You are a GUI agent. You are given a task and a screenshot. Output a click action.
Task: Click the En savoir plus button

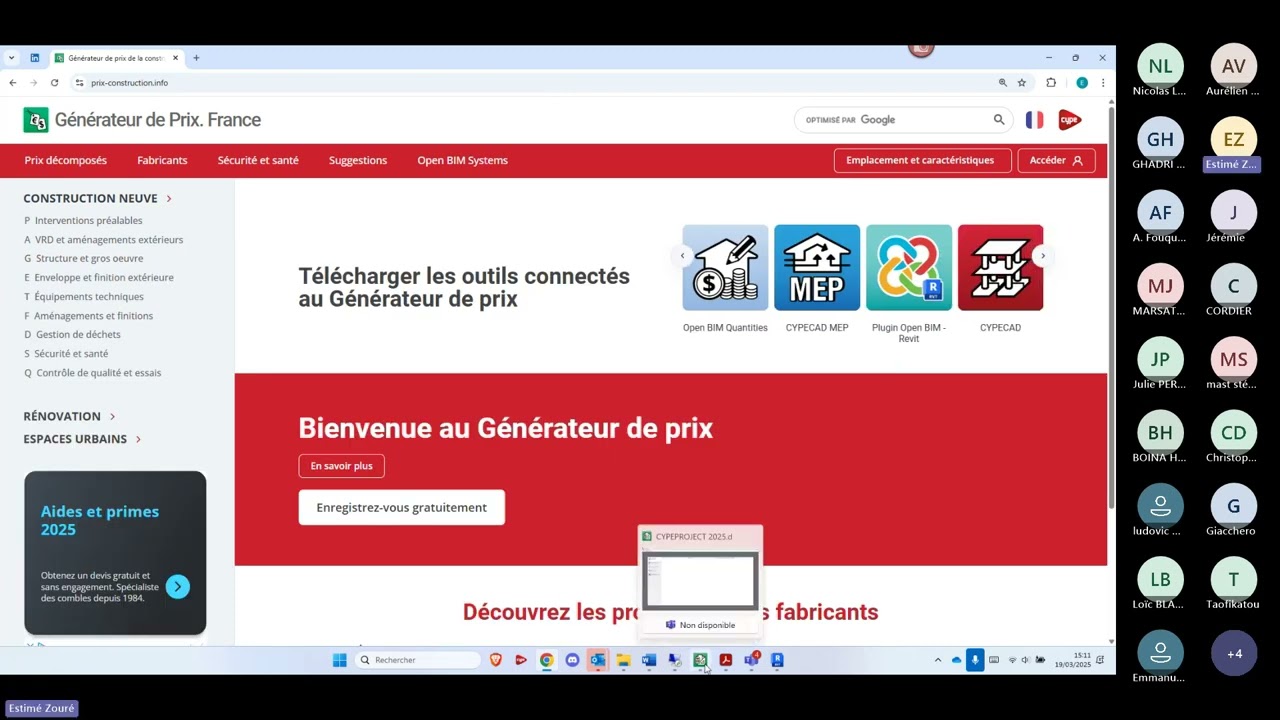pyautogui.click(x=341, y=466)
